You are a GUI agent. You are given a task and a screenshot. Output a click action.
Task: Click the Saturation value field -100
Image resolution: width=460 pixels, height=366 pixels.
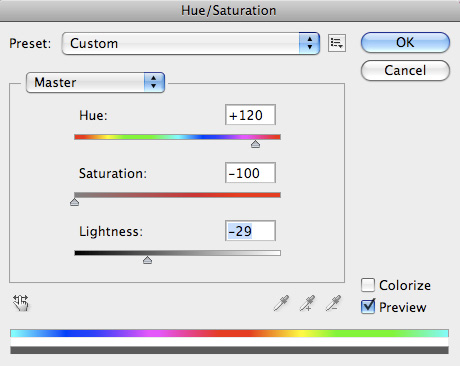tap(250, 173)
